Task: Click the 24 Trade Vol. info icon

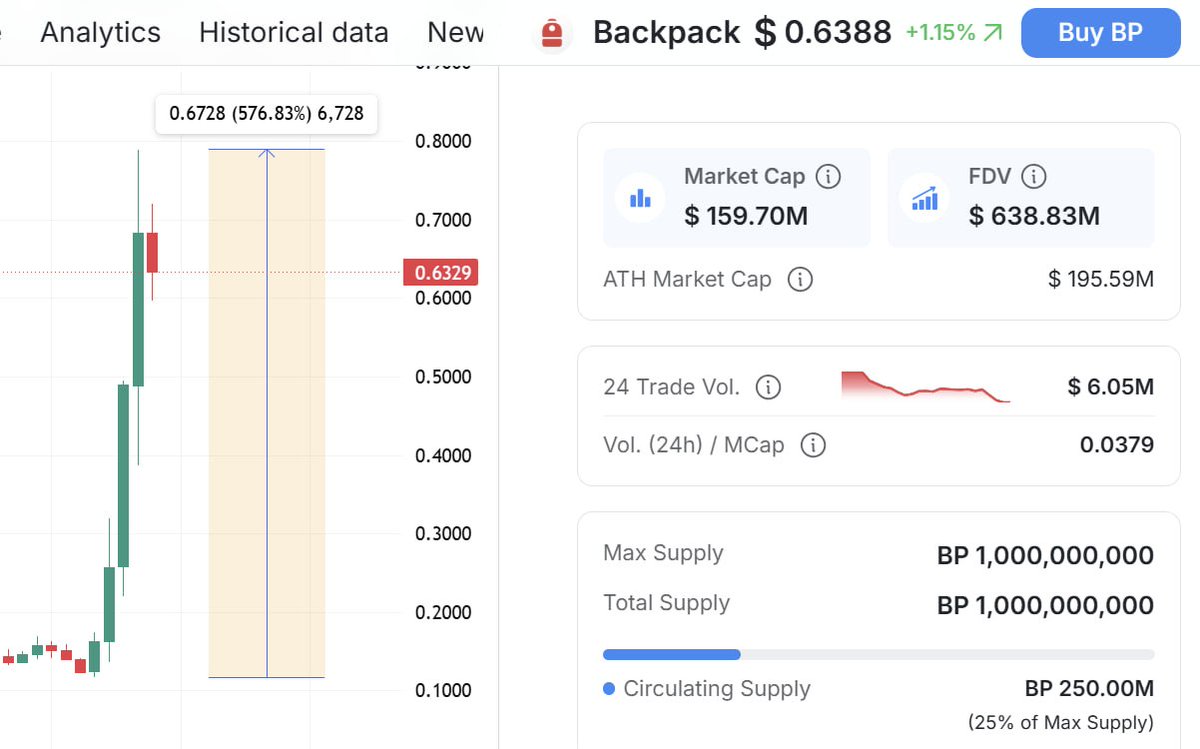Action: tap(768, 387)
